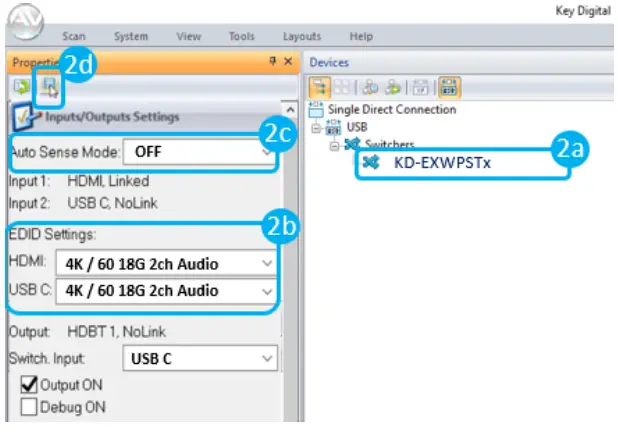The width and height of the screenshot is (618, 433).
Task: Select the Single Direct Connection tree node
Action: tap(392, 109)
